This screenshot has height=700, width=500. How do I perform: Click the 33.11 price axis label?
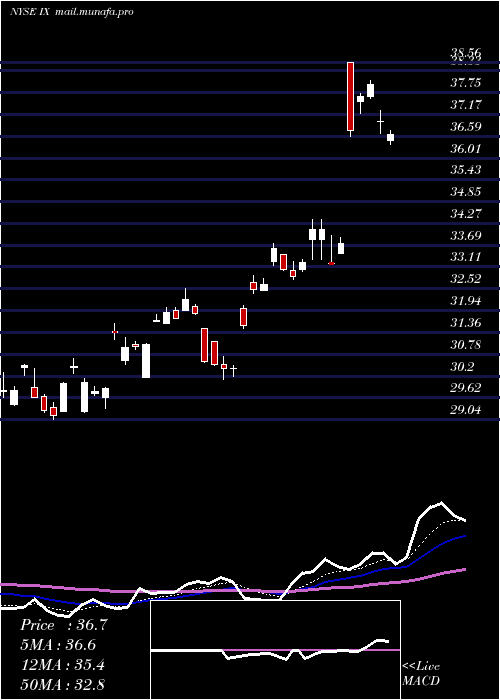pos(466,257)
